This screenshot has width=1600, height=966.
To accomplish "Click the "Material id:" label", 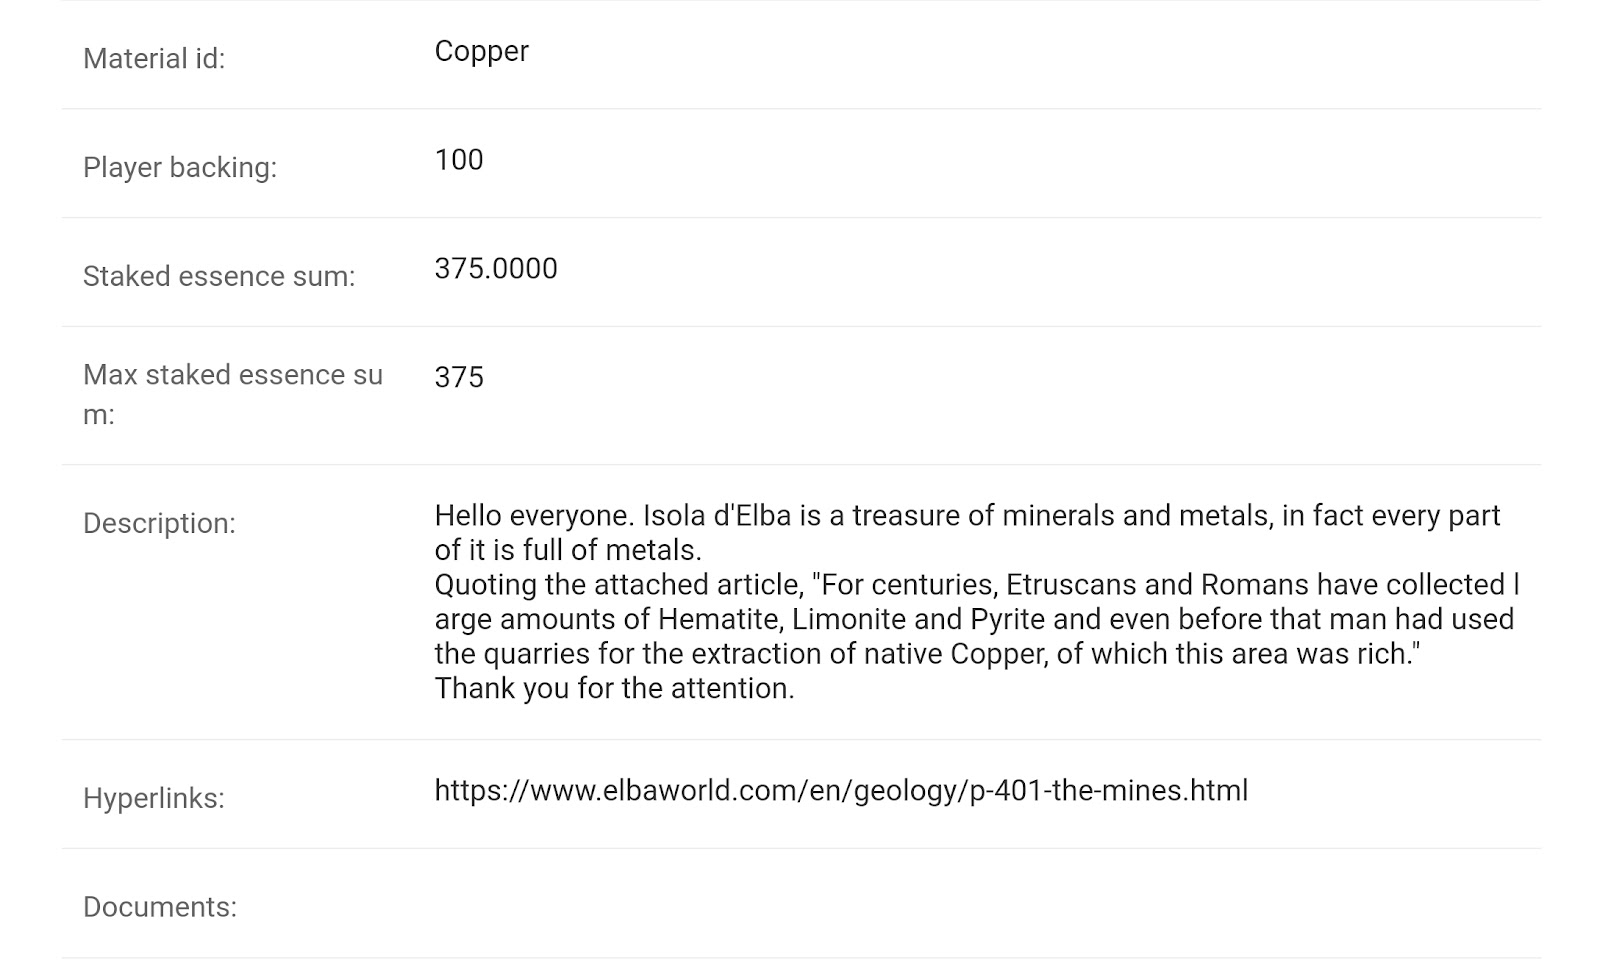I will click(x=154, y=59).
